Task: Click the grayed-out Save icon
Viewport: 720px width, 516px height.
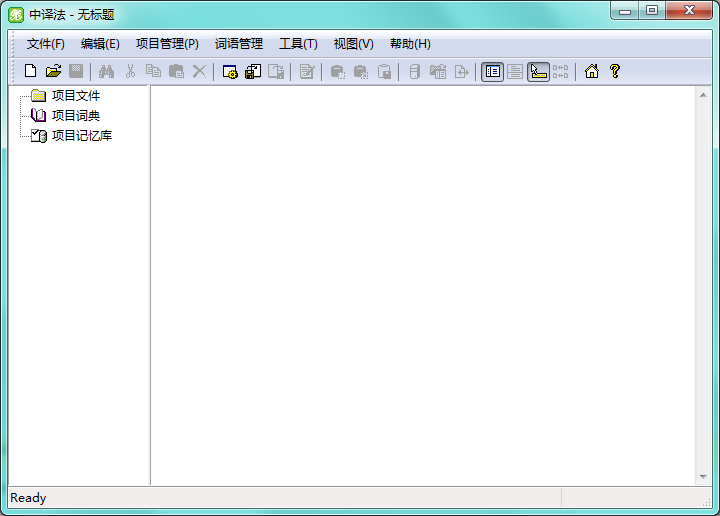Action: click(x=76, y=71)
